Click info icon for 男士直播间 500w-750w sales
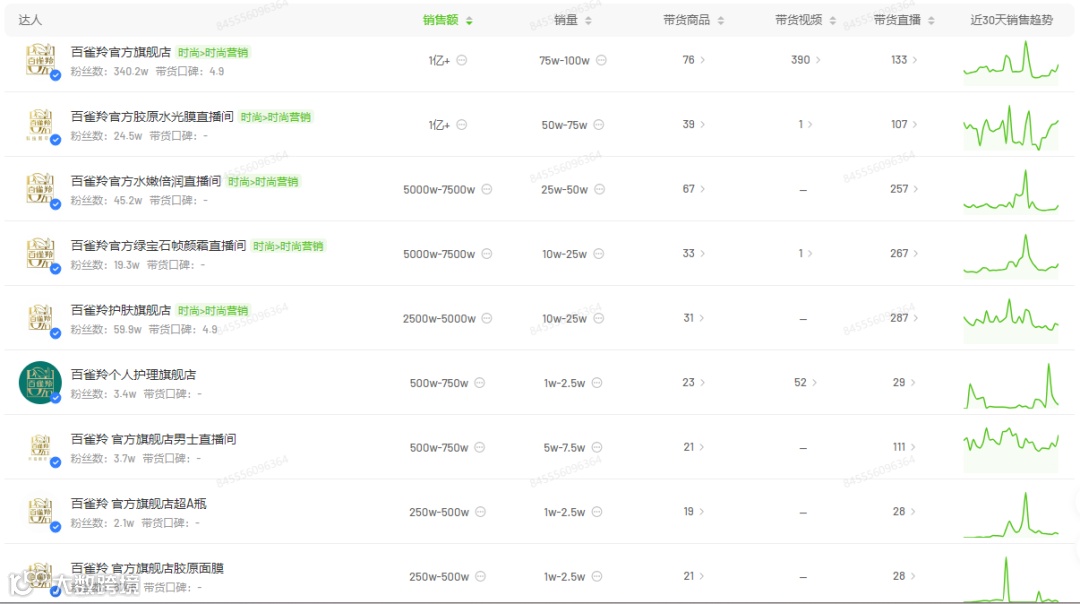Image resolution: width=1080 pixels, height=604 pixels. pos(480,447)
